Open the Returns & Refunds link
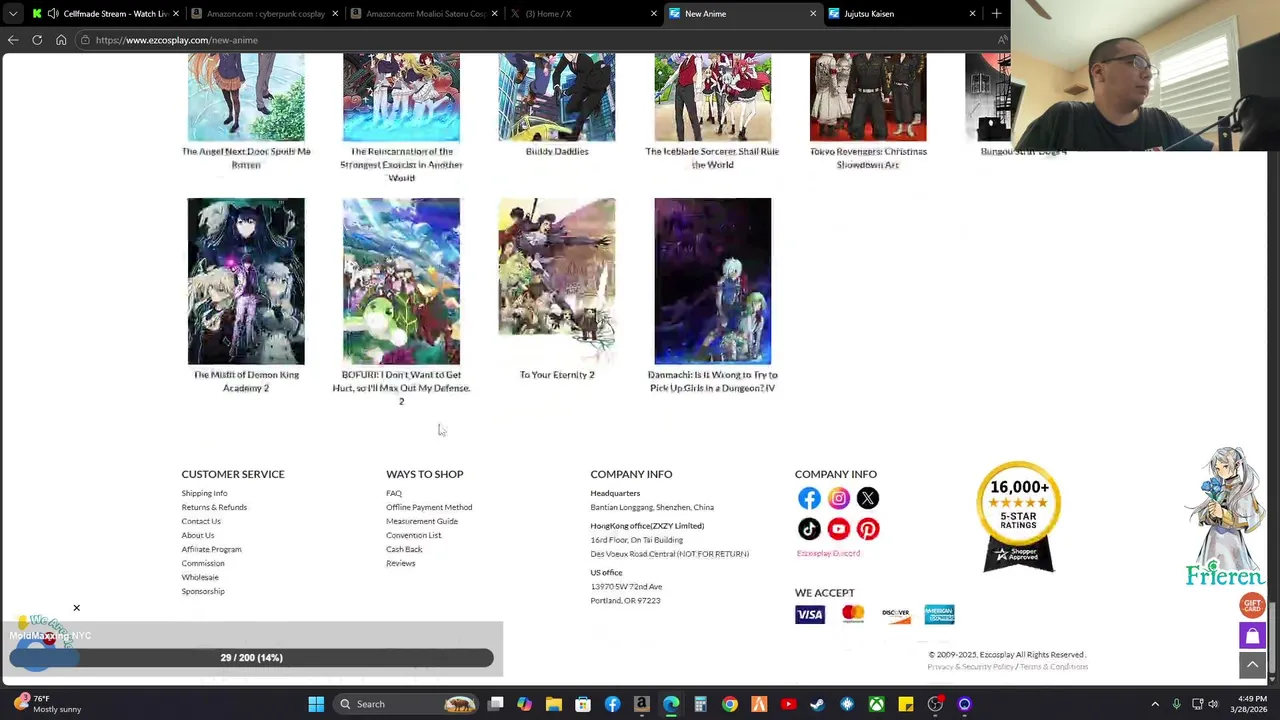1280x720 pixels. (x=214, y=507)
